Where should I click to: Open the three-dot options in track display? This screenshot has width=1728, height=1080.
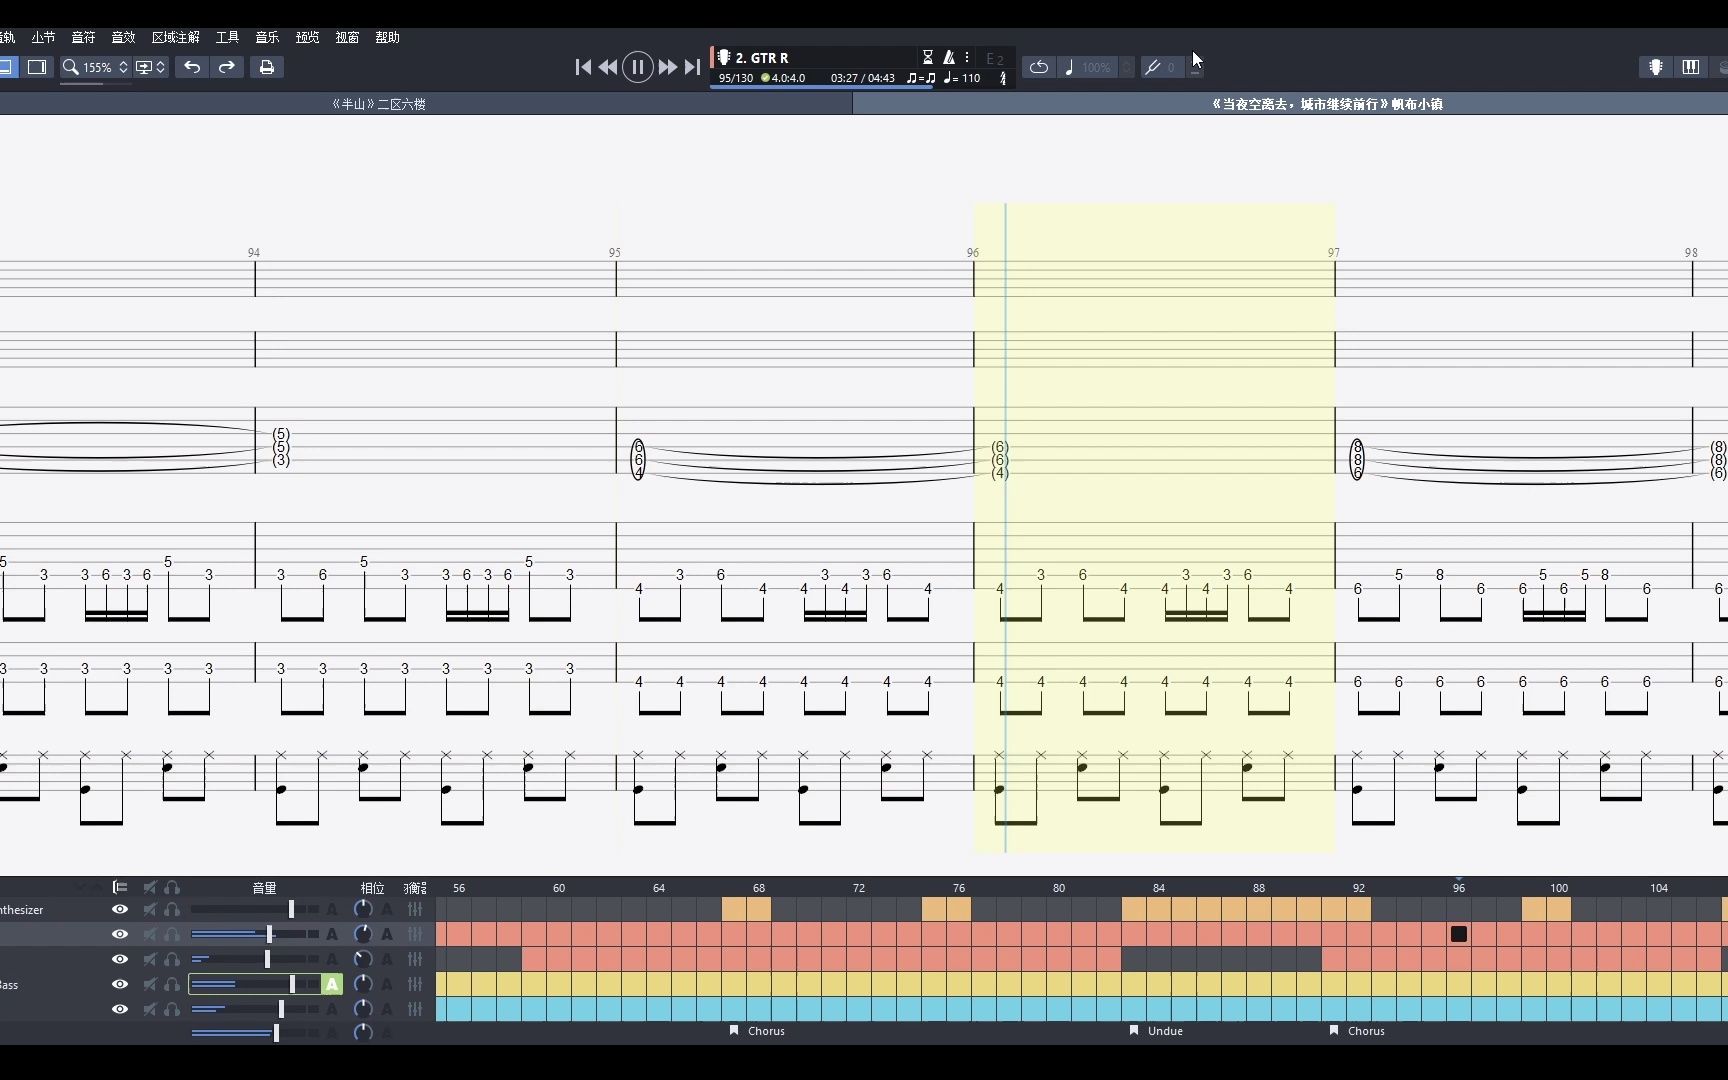pyautogui.click(x=967, y=58)
